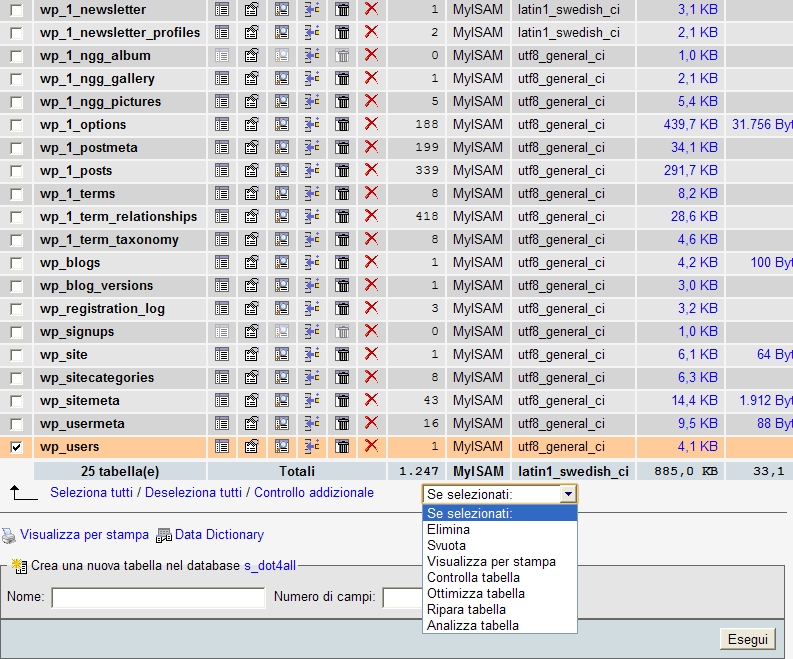Click 'Deseleziona tutti' link
The image size is (793, 659).
[x=193, y=493]
